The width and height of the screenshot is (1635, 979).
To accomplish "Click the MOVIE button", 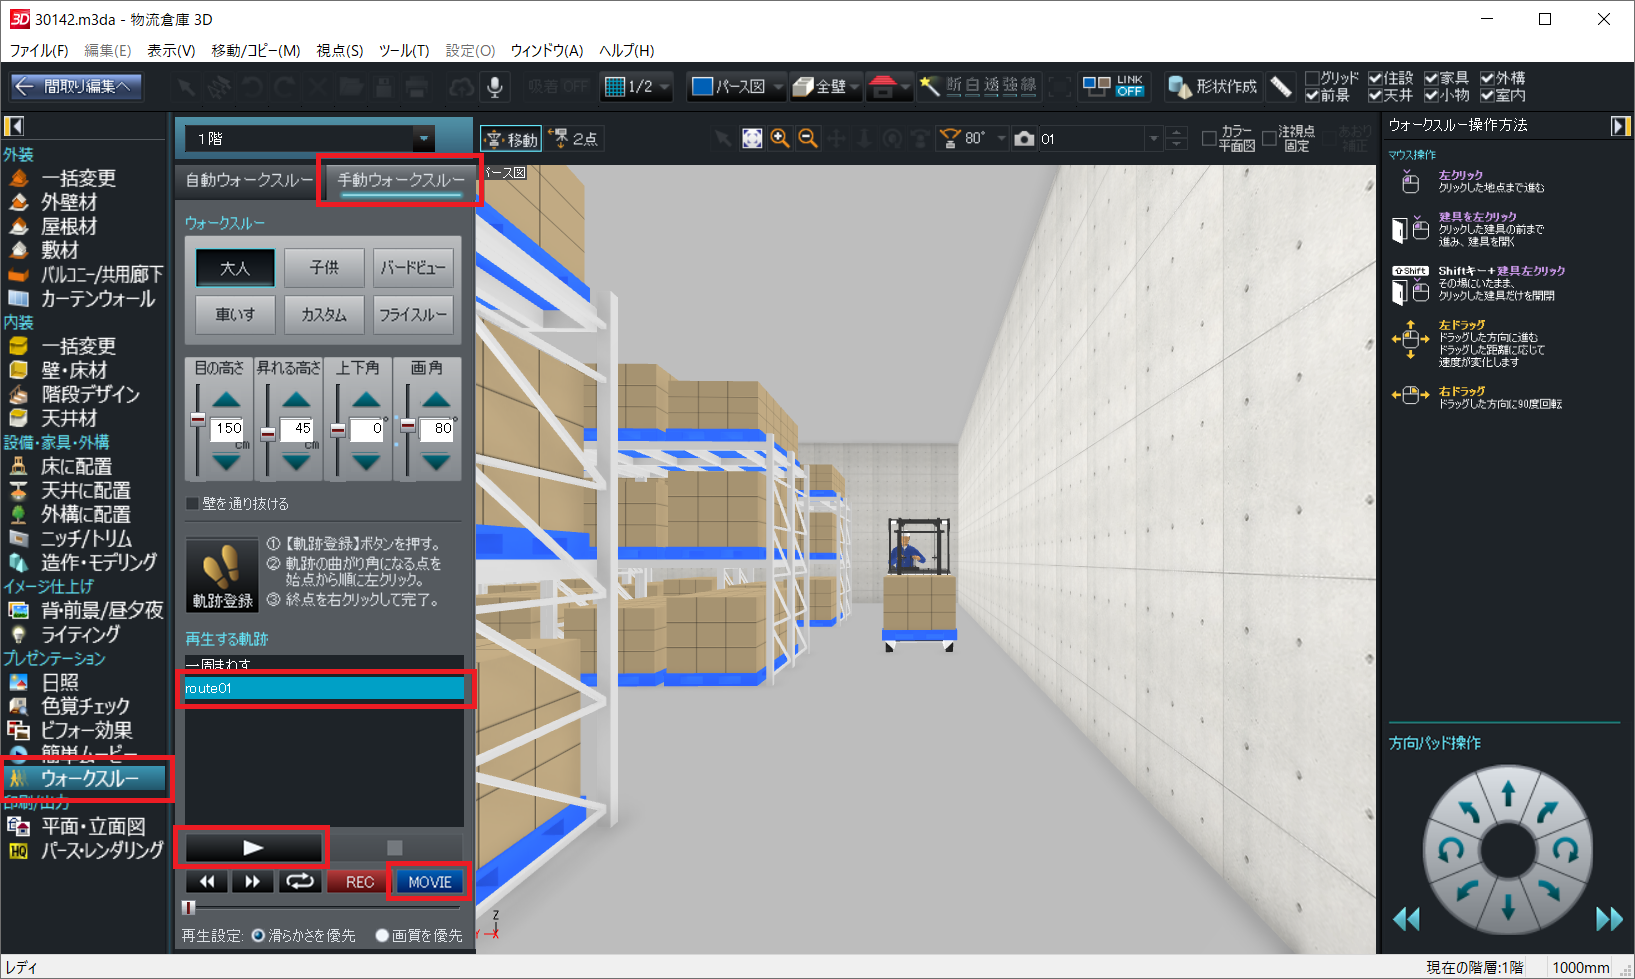I will pyautogui.click(x=429, y=882).
